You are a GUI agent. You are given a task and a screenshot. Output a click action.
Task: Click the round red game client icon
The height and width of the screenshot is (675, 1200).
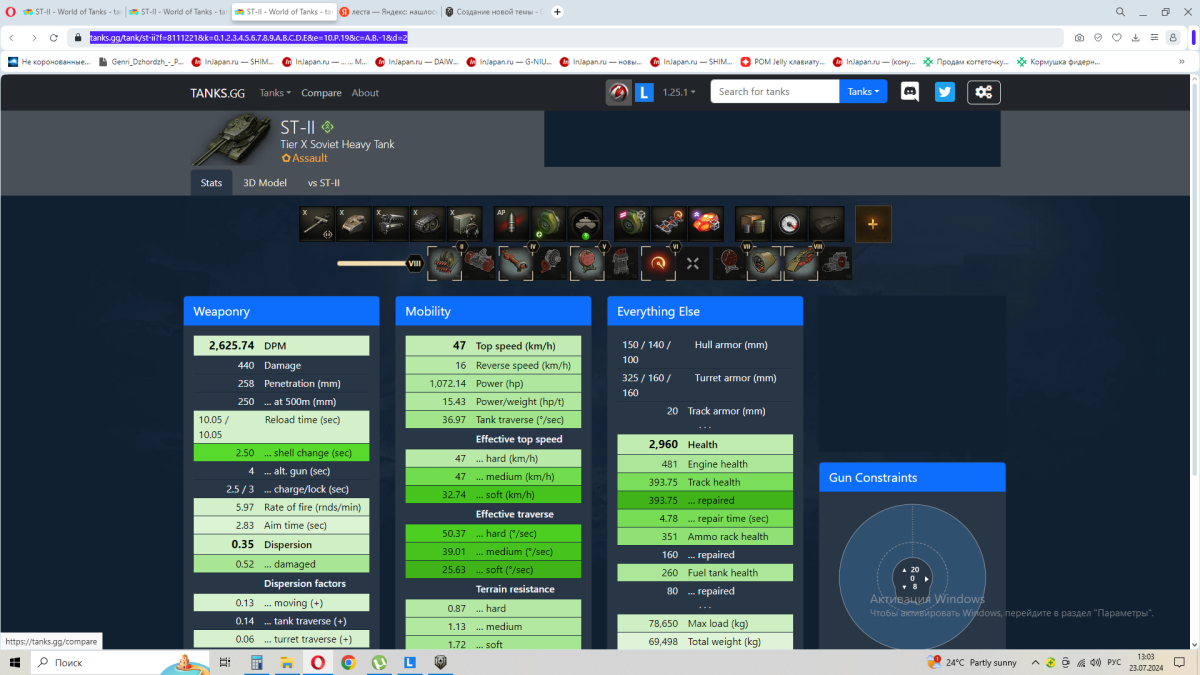tap(619, 92)
